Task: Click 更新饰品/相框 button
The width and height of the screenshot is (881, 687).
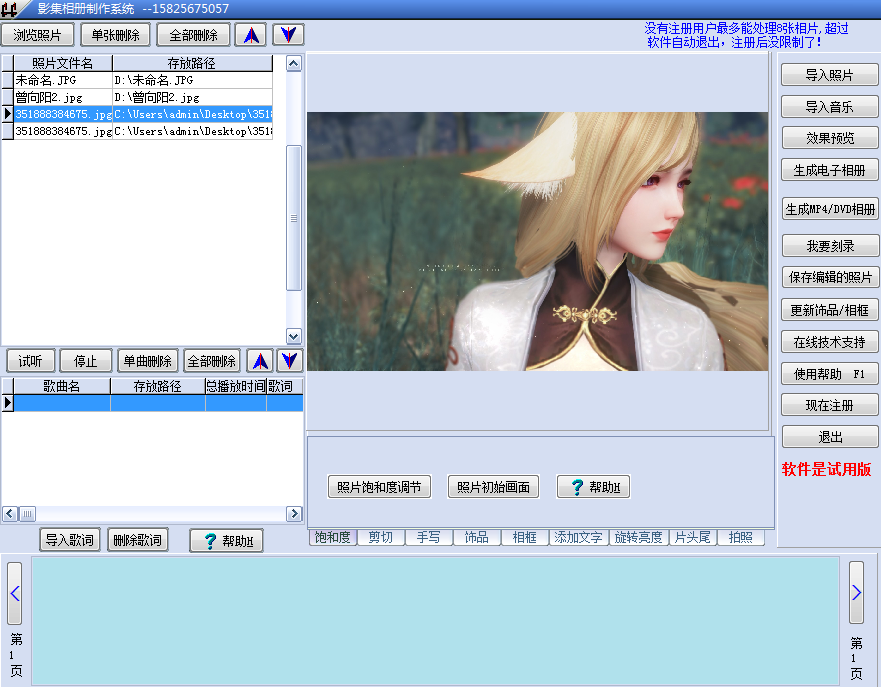Action: pyautogui.click(x=829, y=310)
